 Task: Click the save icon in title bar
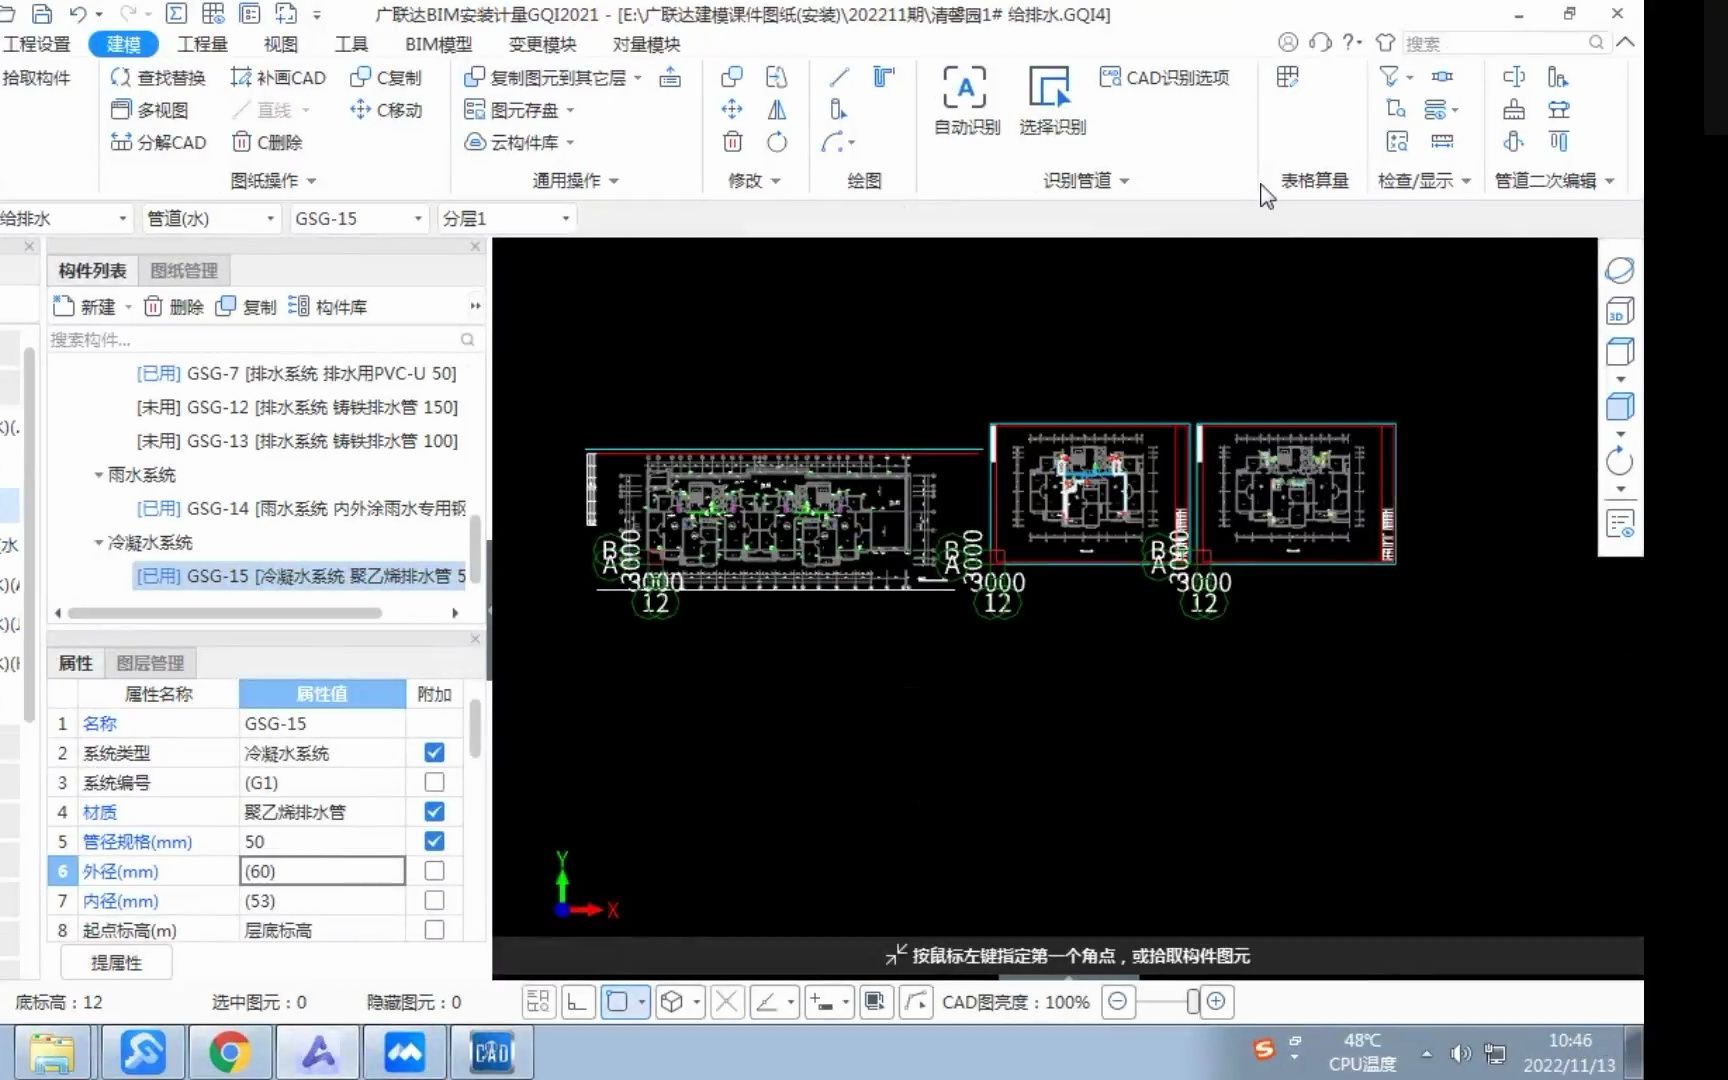pos(41,14)
